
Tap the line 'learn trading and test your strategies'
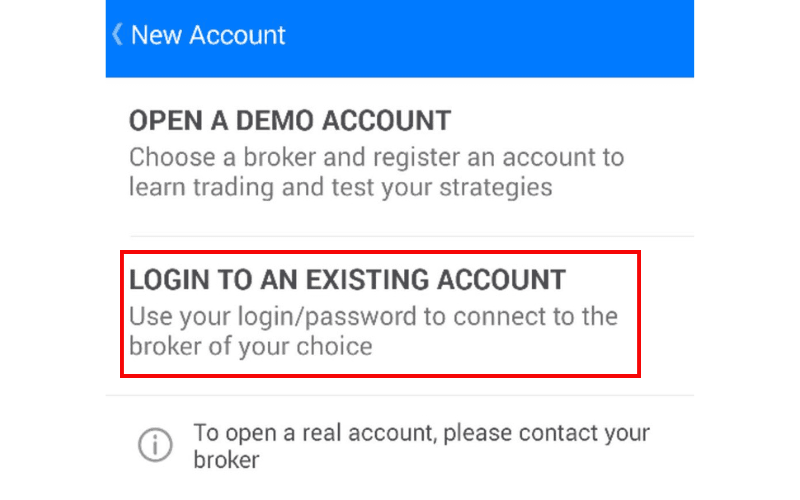coord(340,187)
